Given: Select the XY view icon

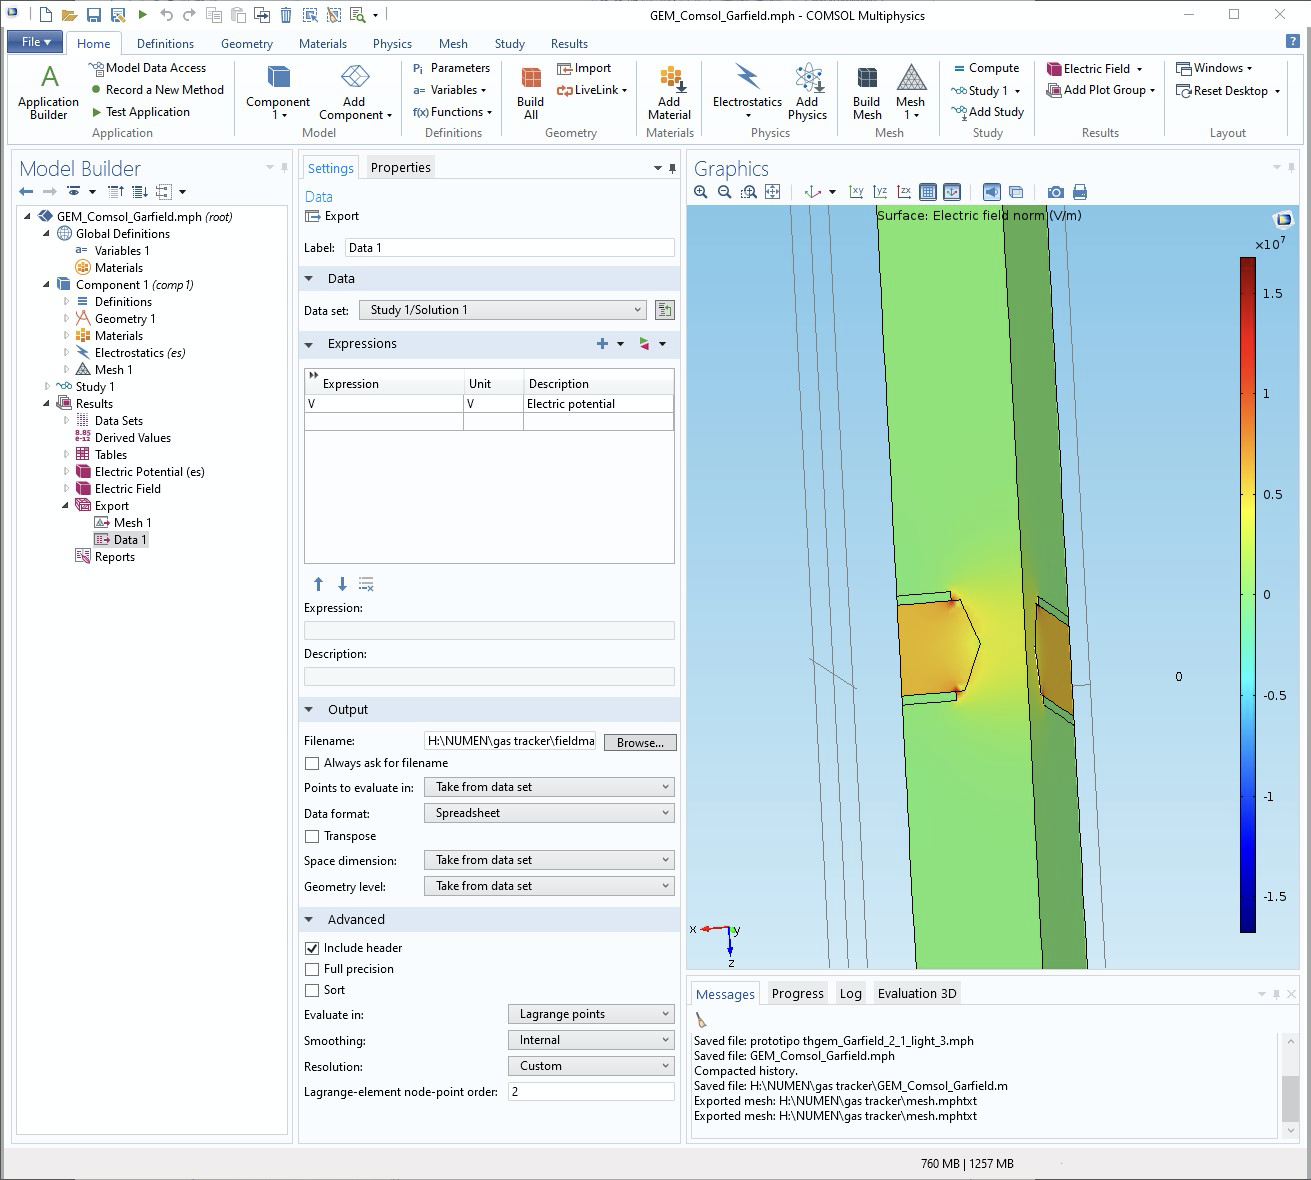Looking at the screenshot, I should click(856, 192).
